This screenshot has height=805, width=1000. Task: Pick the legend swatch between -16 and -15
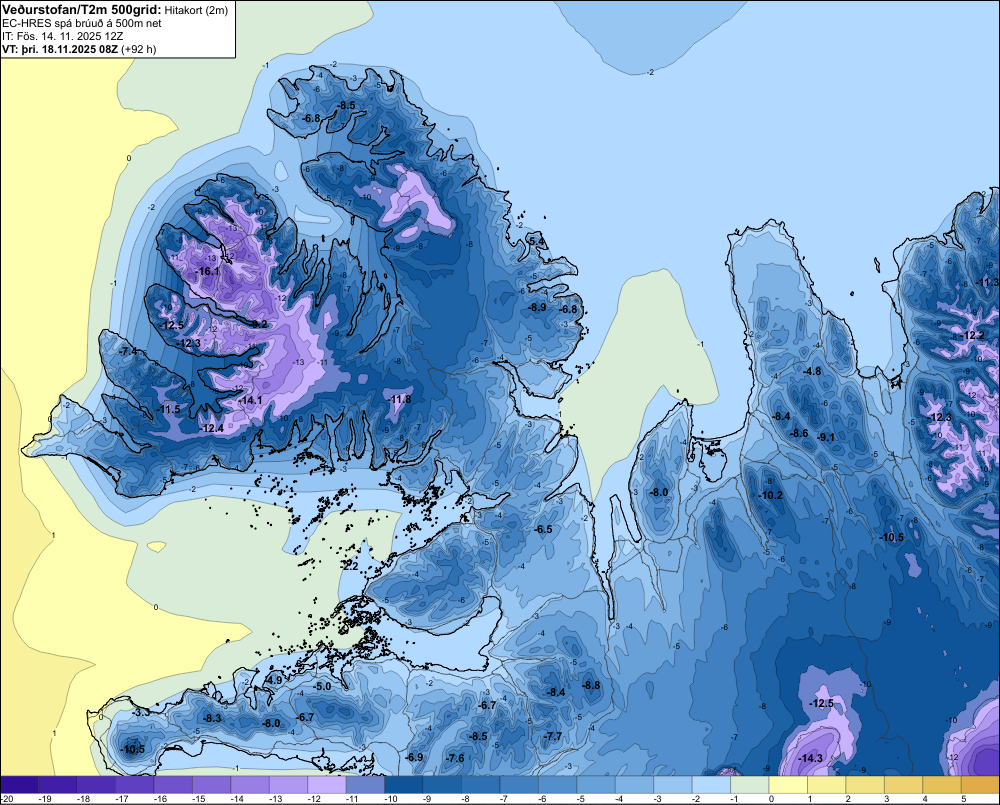[x=173, y=784]
